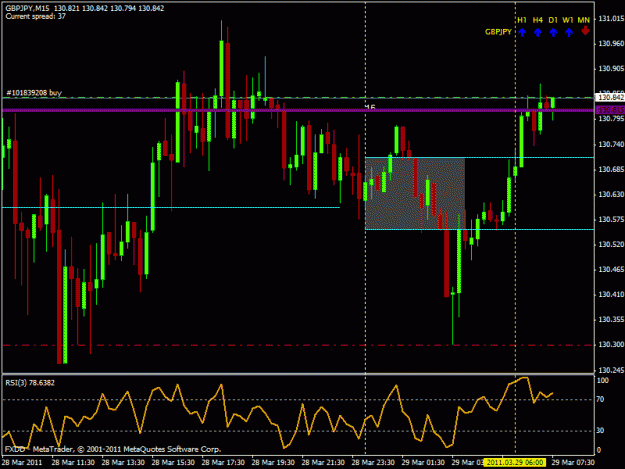Image resolution: width=625 pixels, height=469 pixels.
Task: Click the 130.630 price axis label
Action: coord(611,194)
